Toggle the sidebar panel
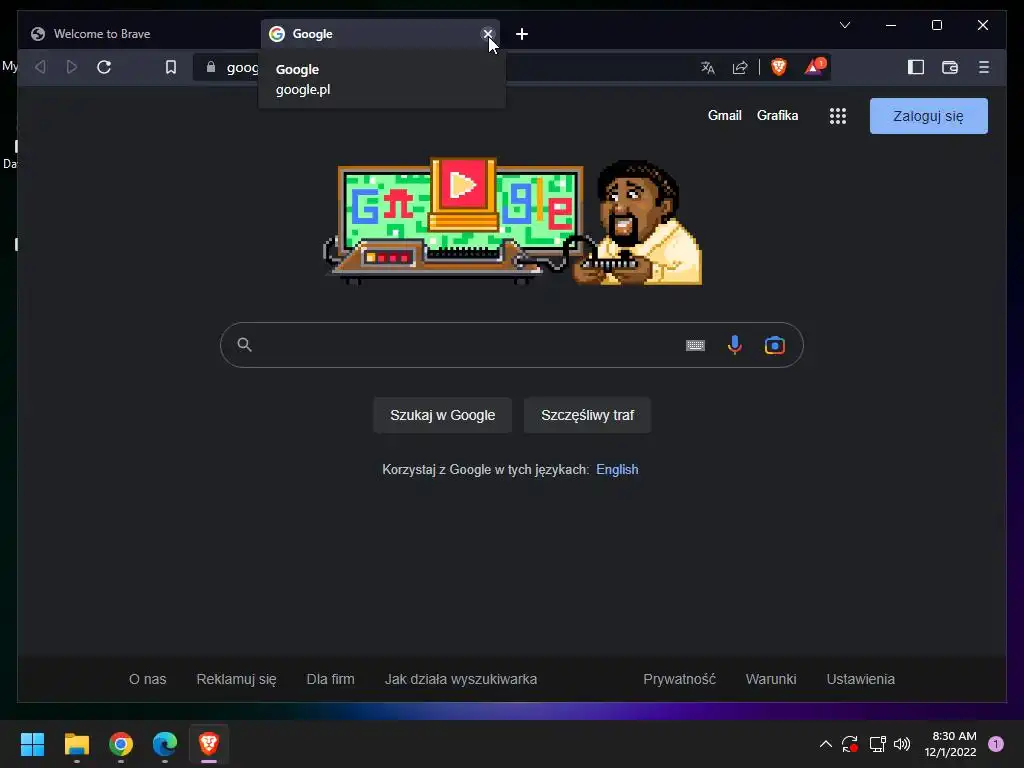Screen dimensions: 1024x768 tap(916, 67)
